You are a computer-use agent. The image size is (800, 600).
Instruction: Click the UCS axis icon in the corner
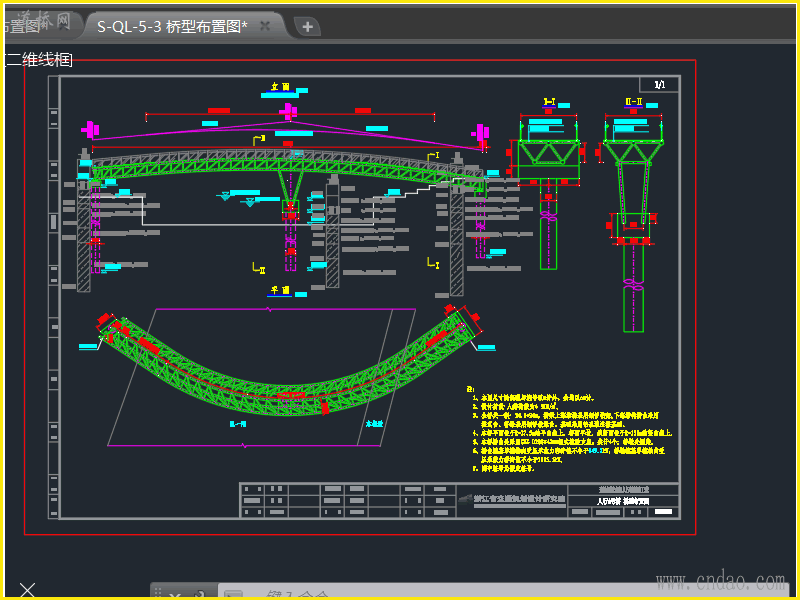pyautogui.click(x=27, y=590)
